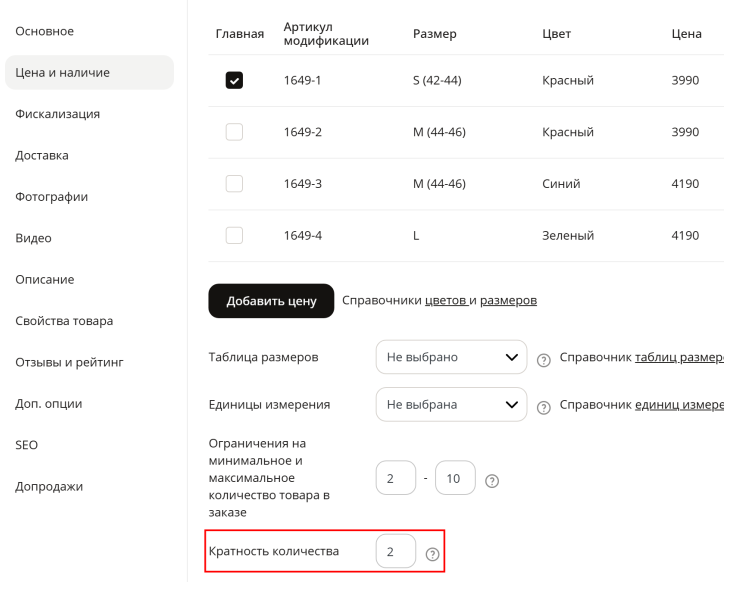Click the Цвет column header

[x=556, y=34]
